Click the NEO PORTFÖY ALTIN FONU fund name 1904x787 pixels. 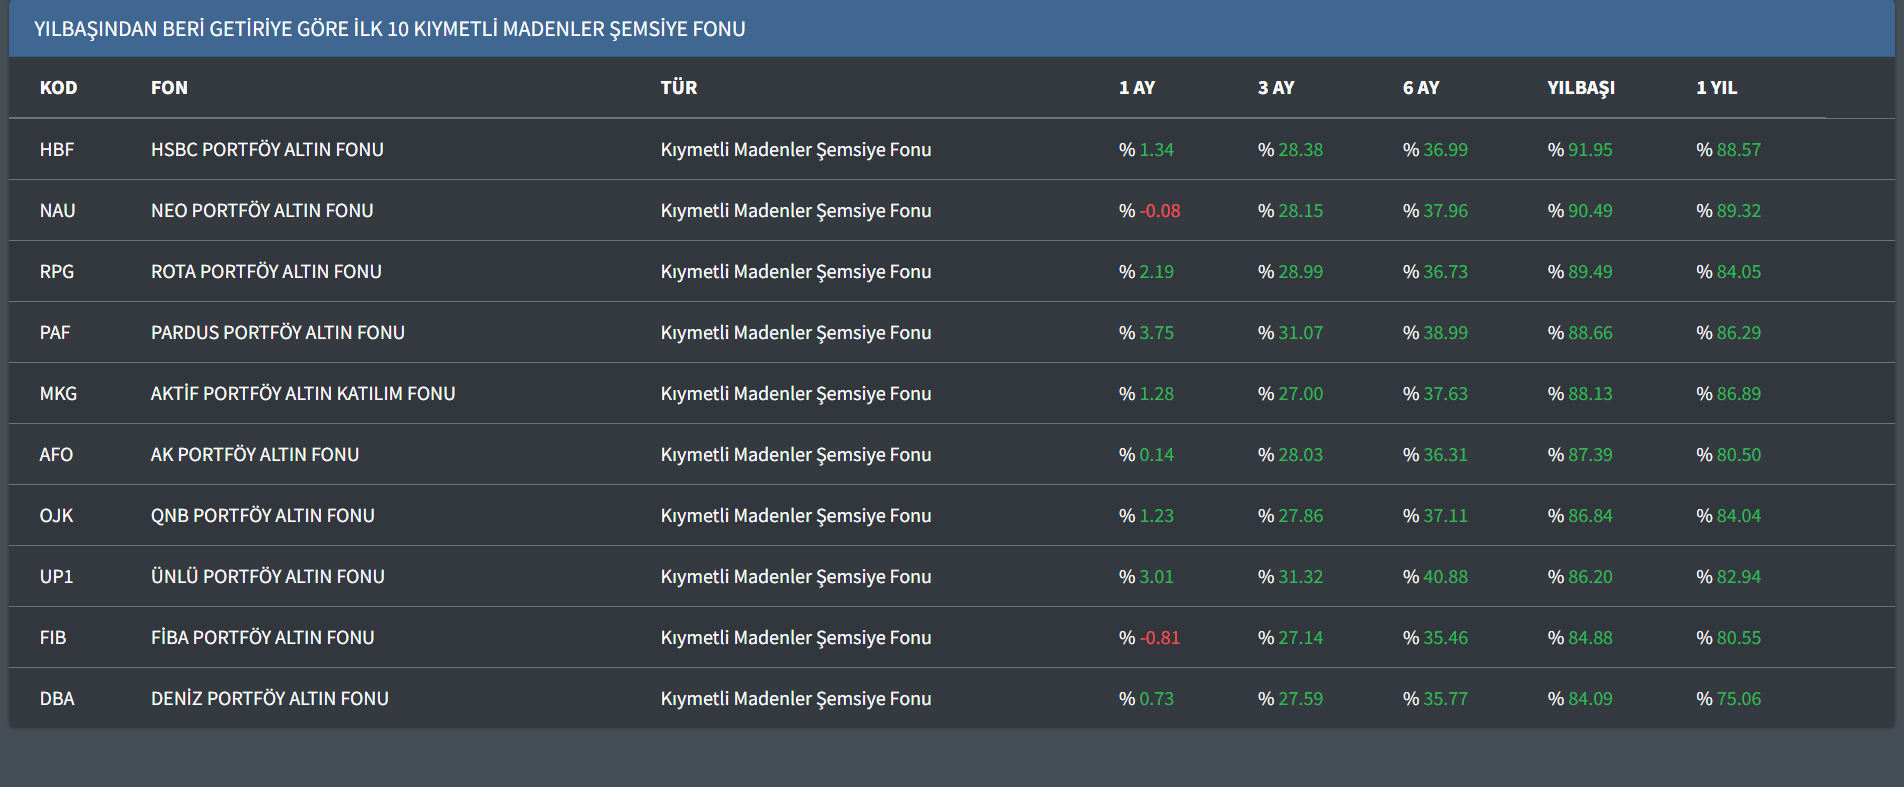click(262, 211)
